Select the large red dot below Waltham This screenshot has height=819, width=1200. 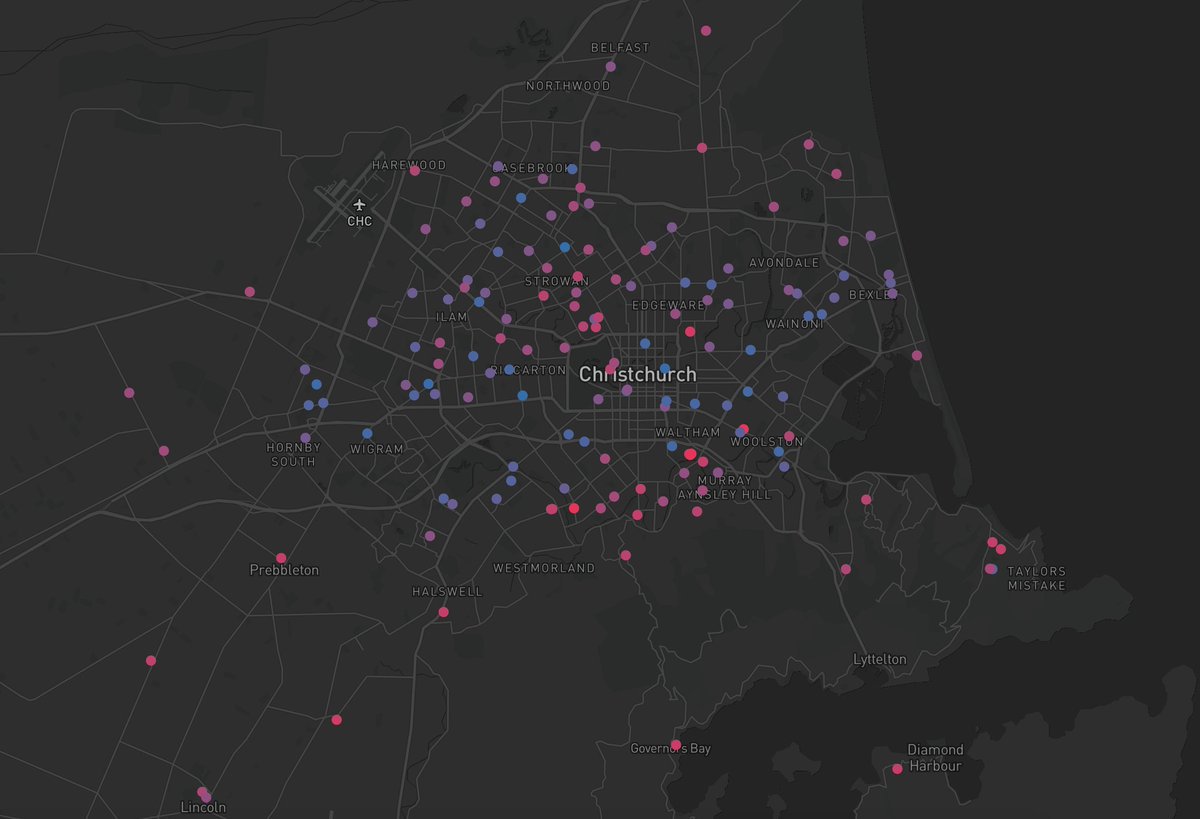click(x=690, y=455)
